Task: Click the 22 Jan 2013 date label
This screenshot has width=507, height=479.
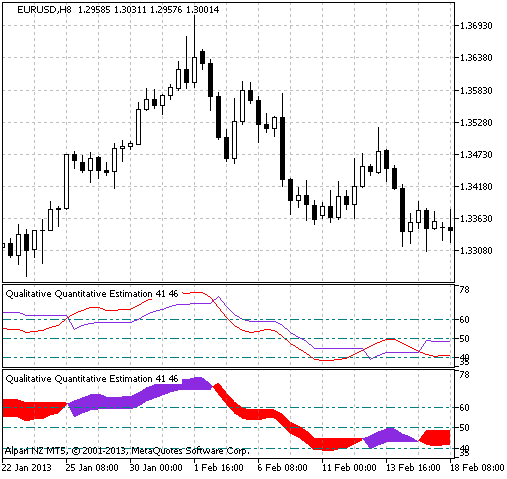Action: click(x=27, y=468)
